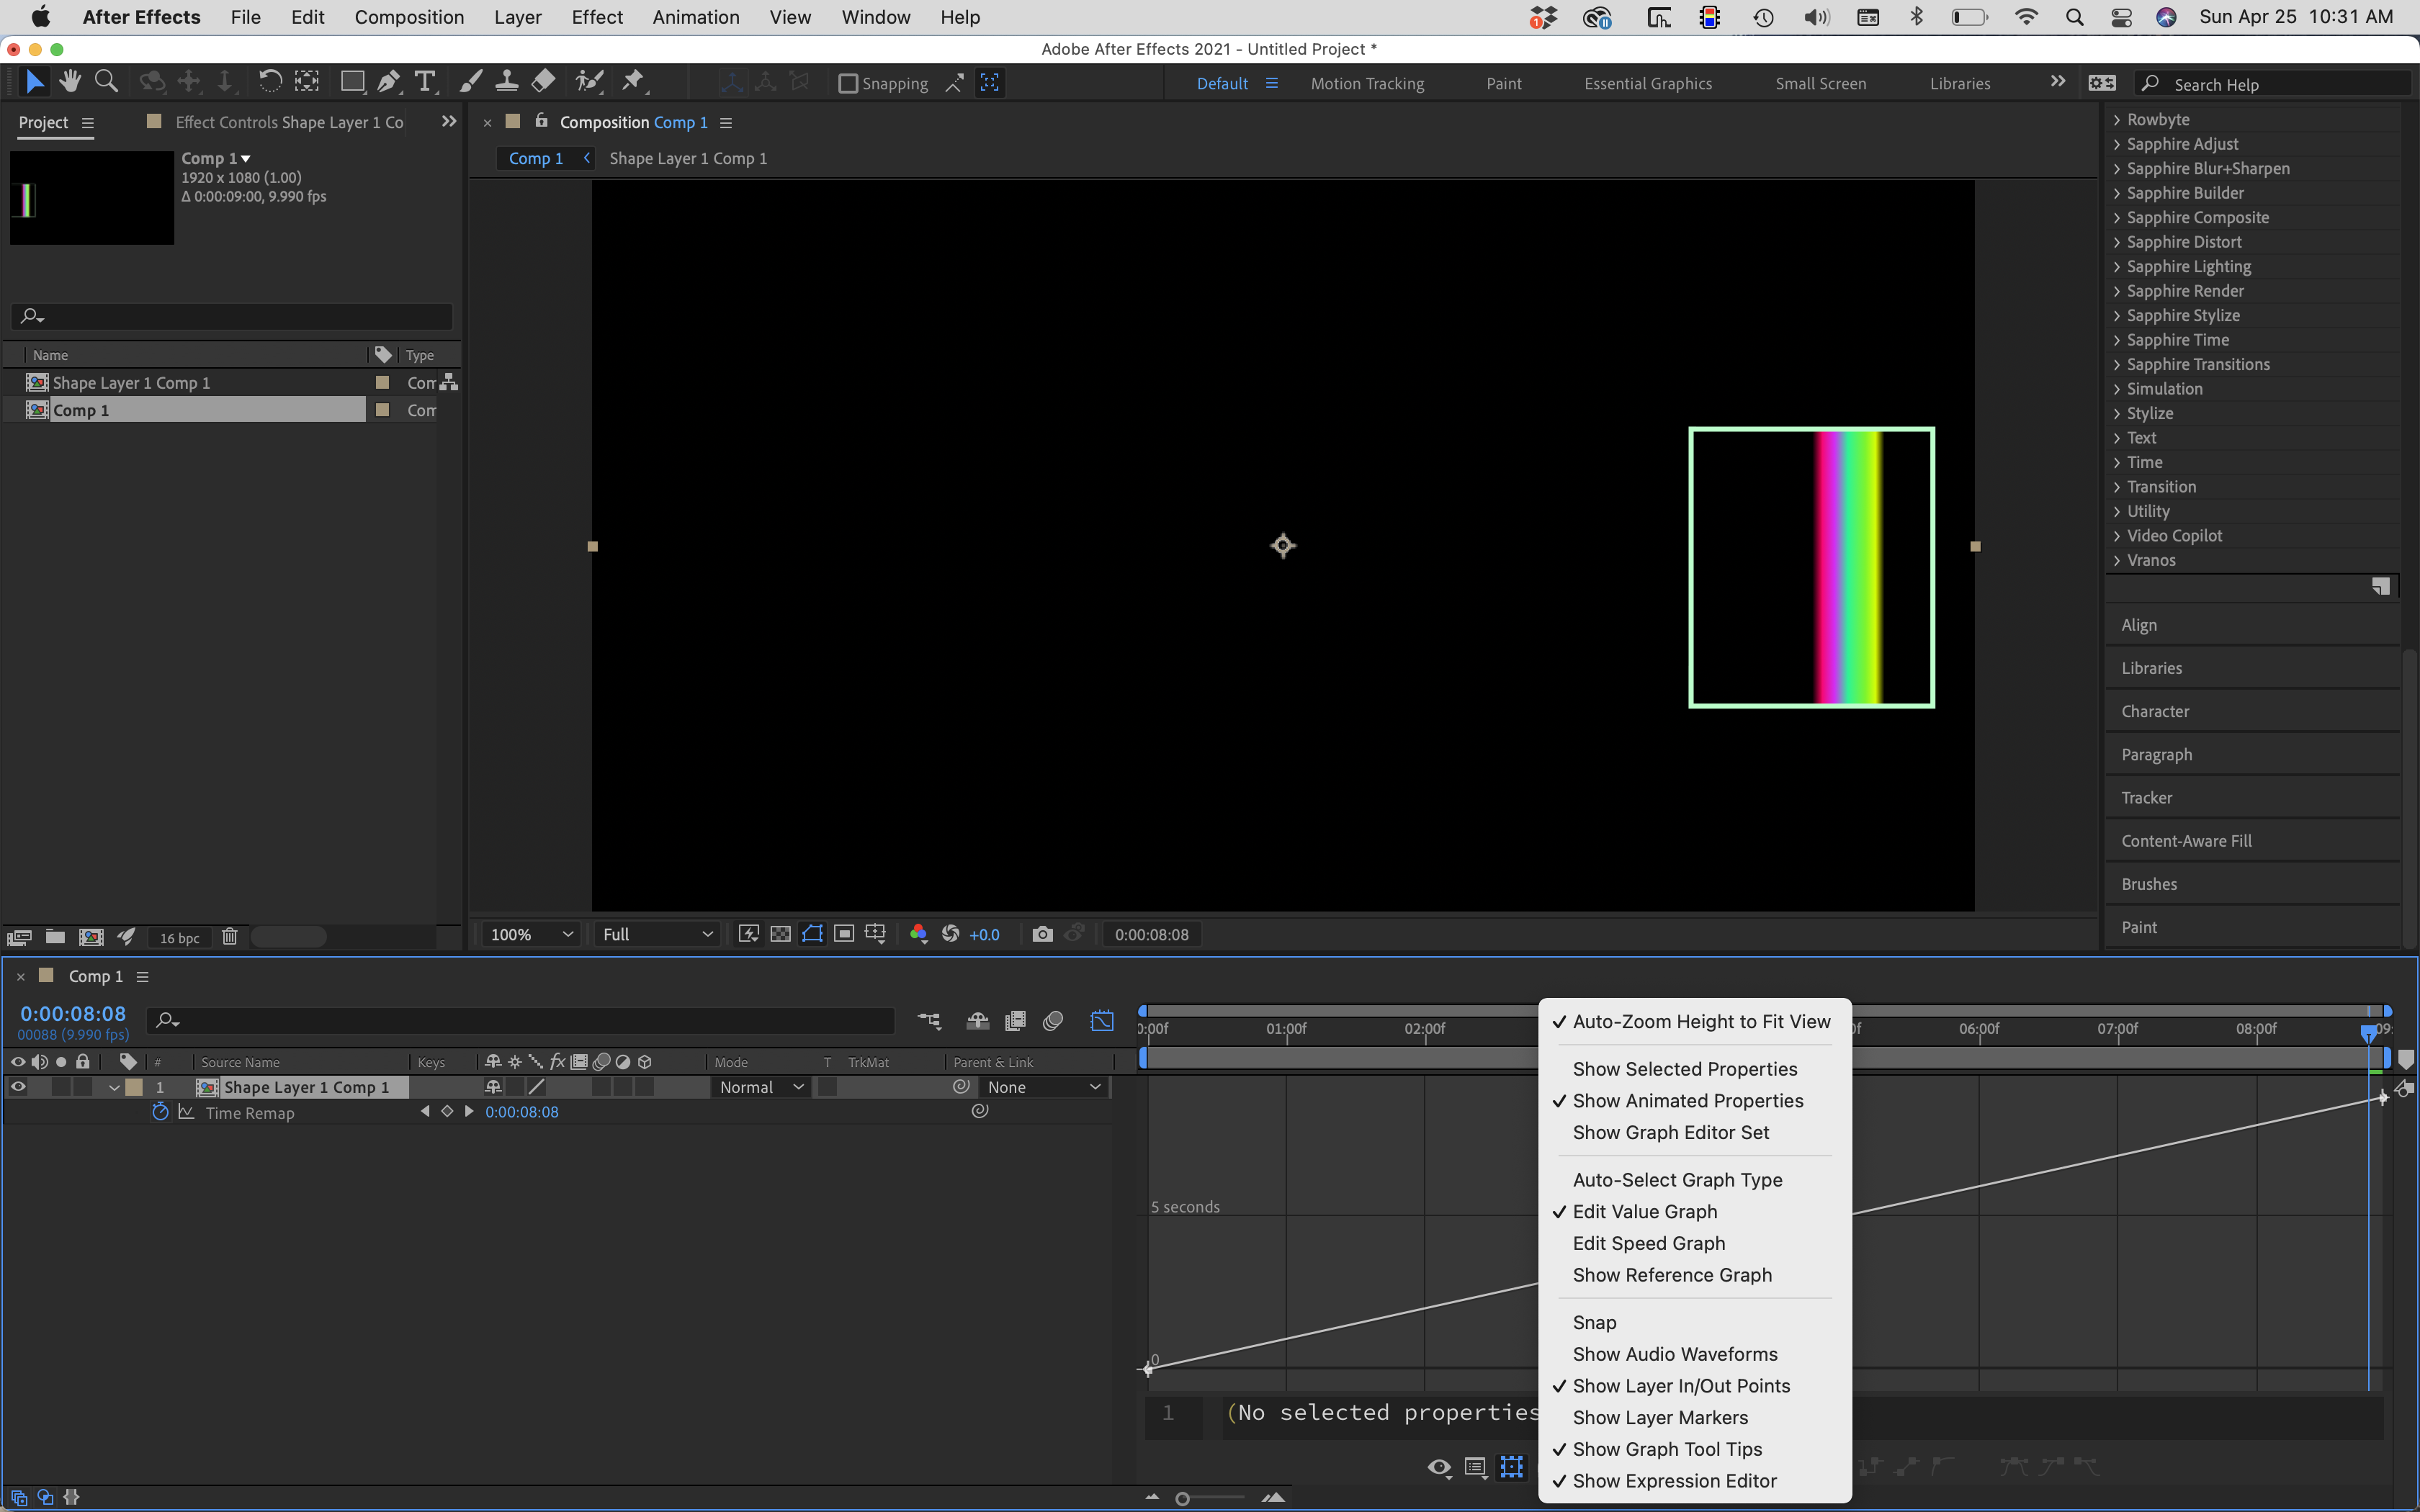Image resolution: width=2420 pixels, height=1512 pixels.
Task: Open the Content-Aware Fill panel
Action: click(x=2186, y=840)
